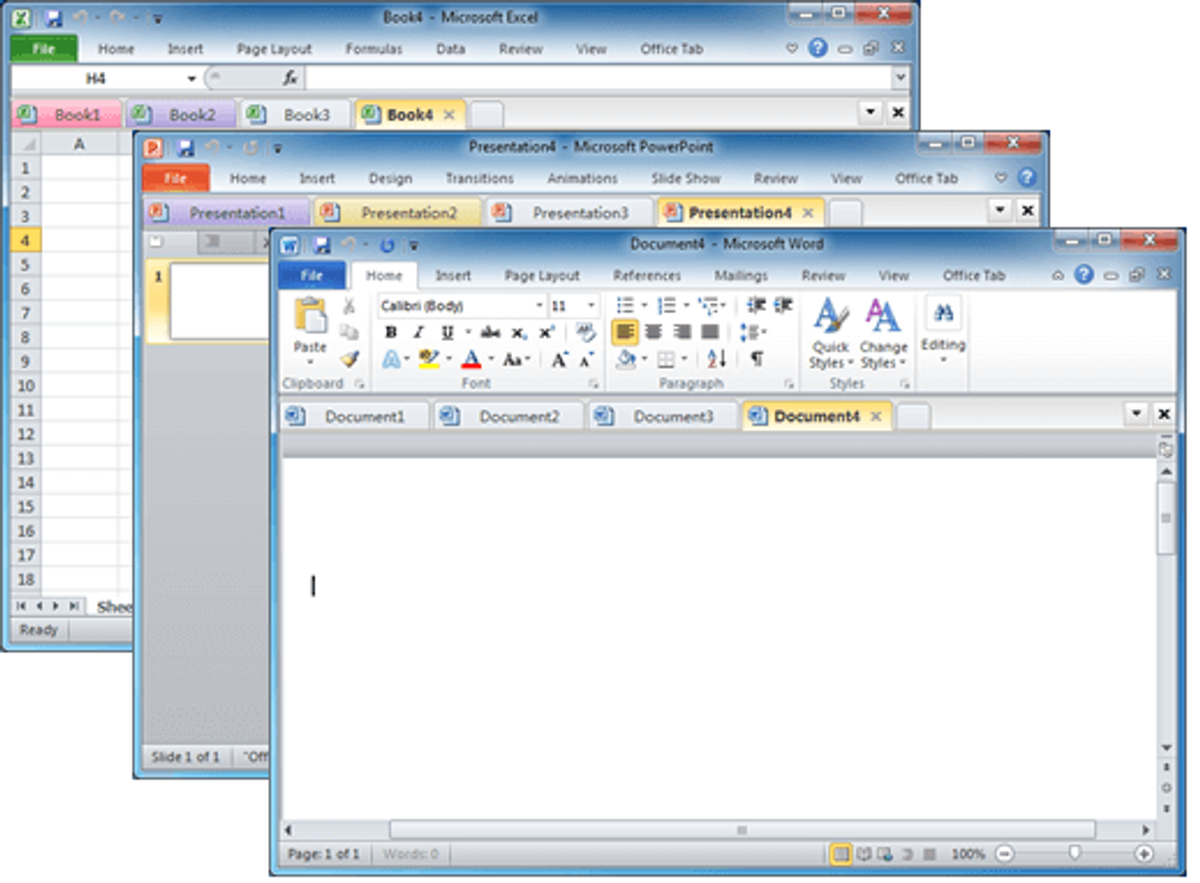Viewport: 1200px width, 883px height.
Task: Click Decrease Indent icon in Word
Action: click(756, 305)
